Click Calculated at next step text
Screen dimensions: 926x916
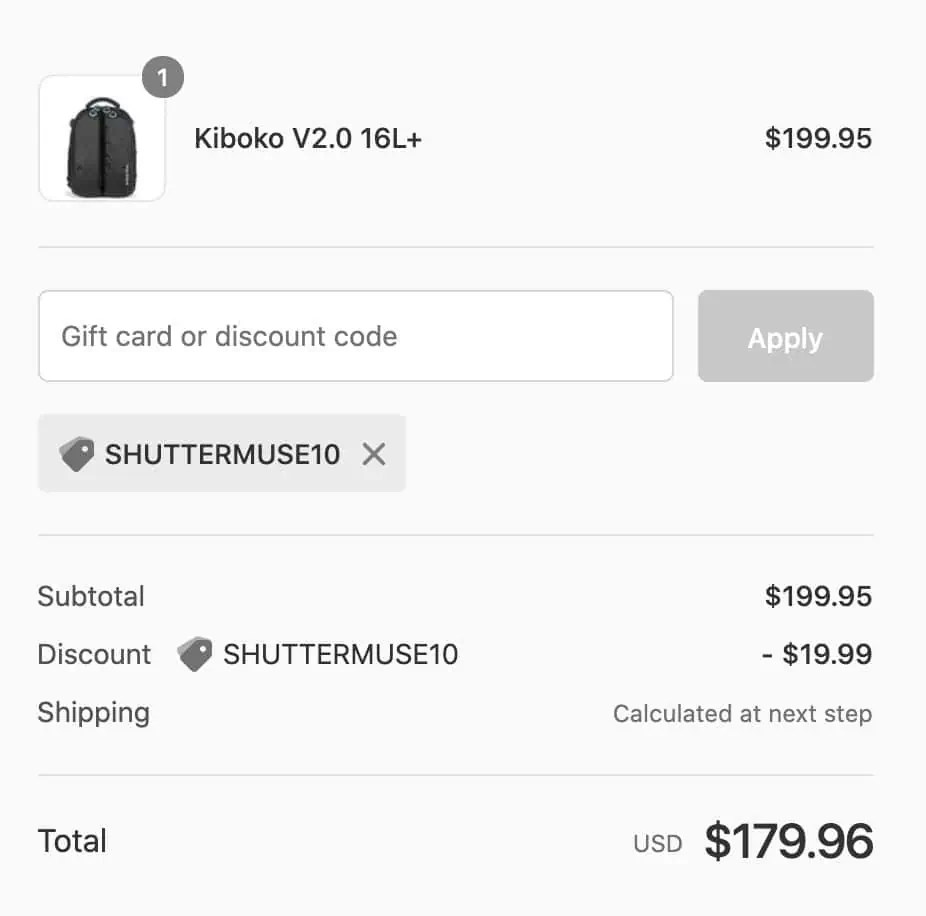741,713
